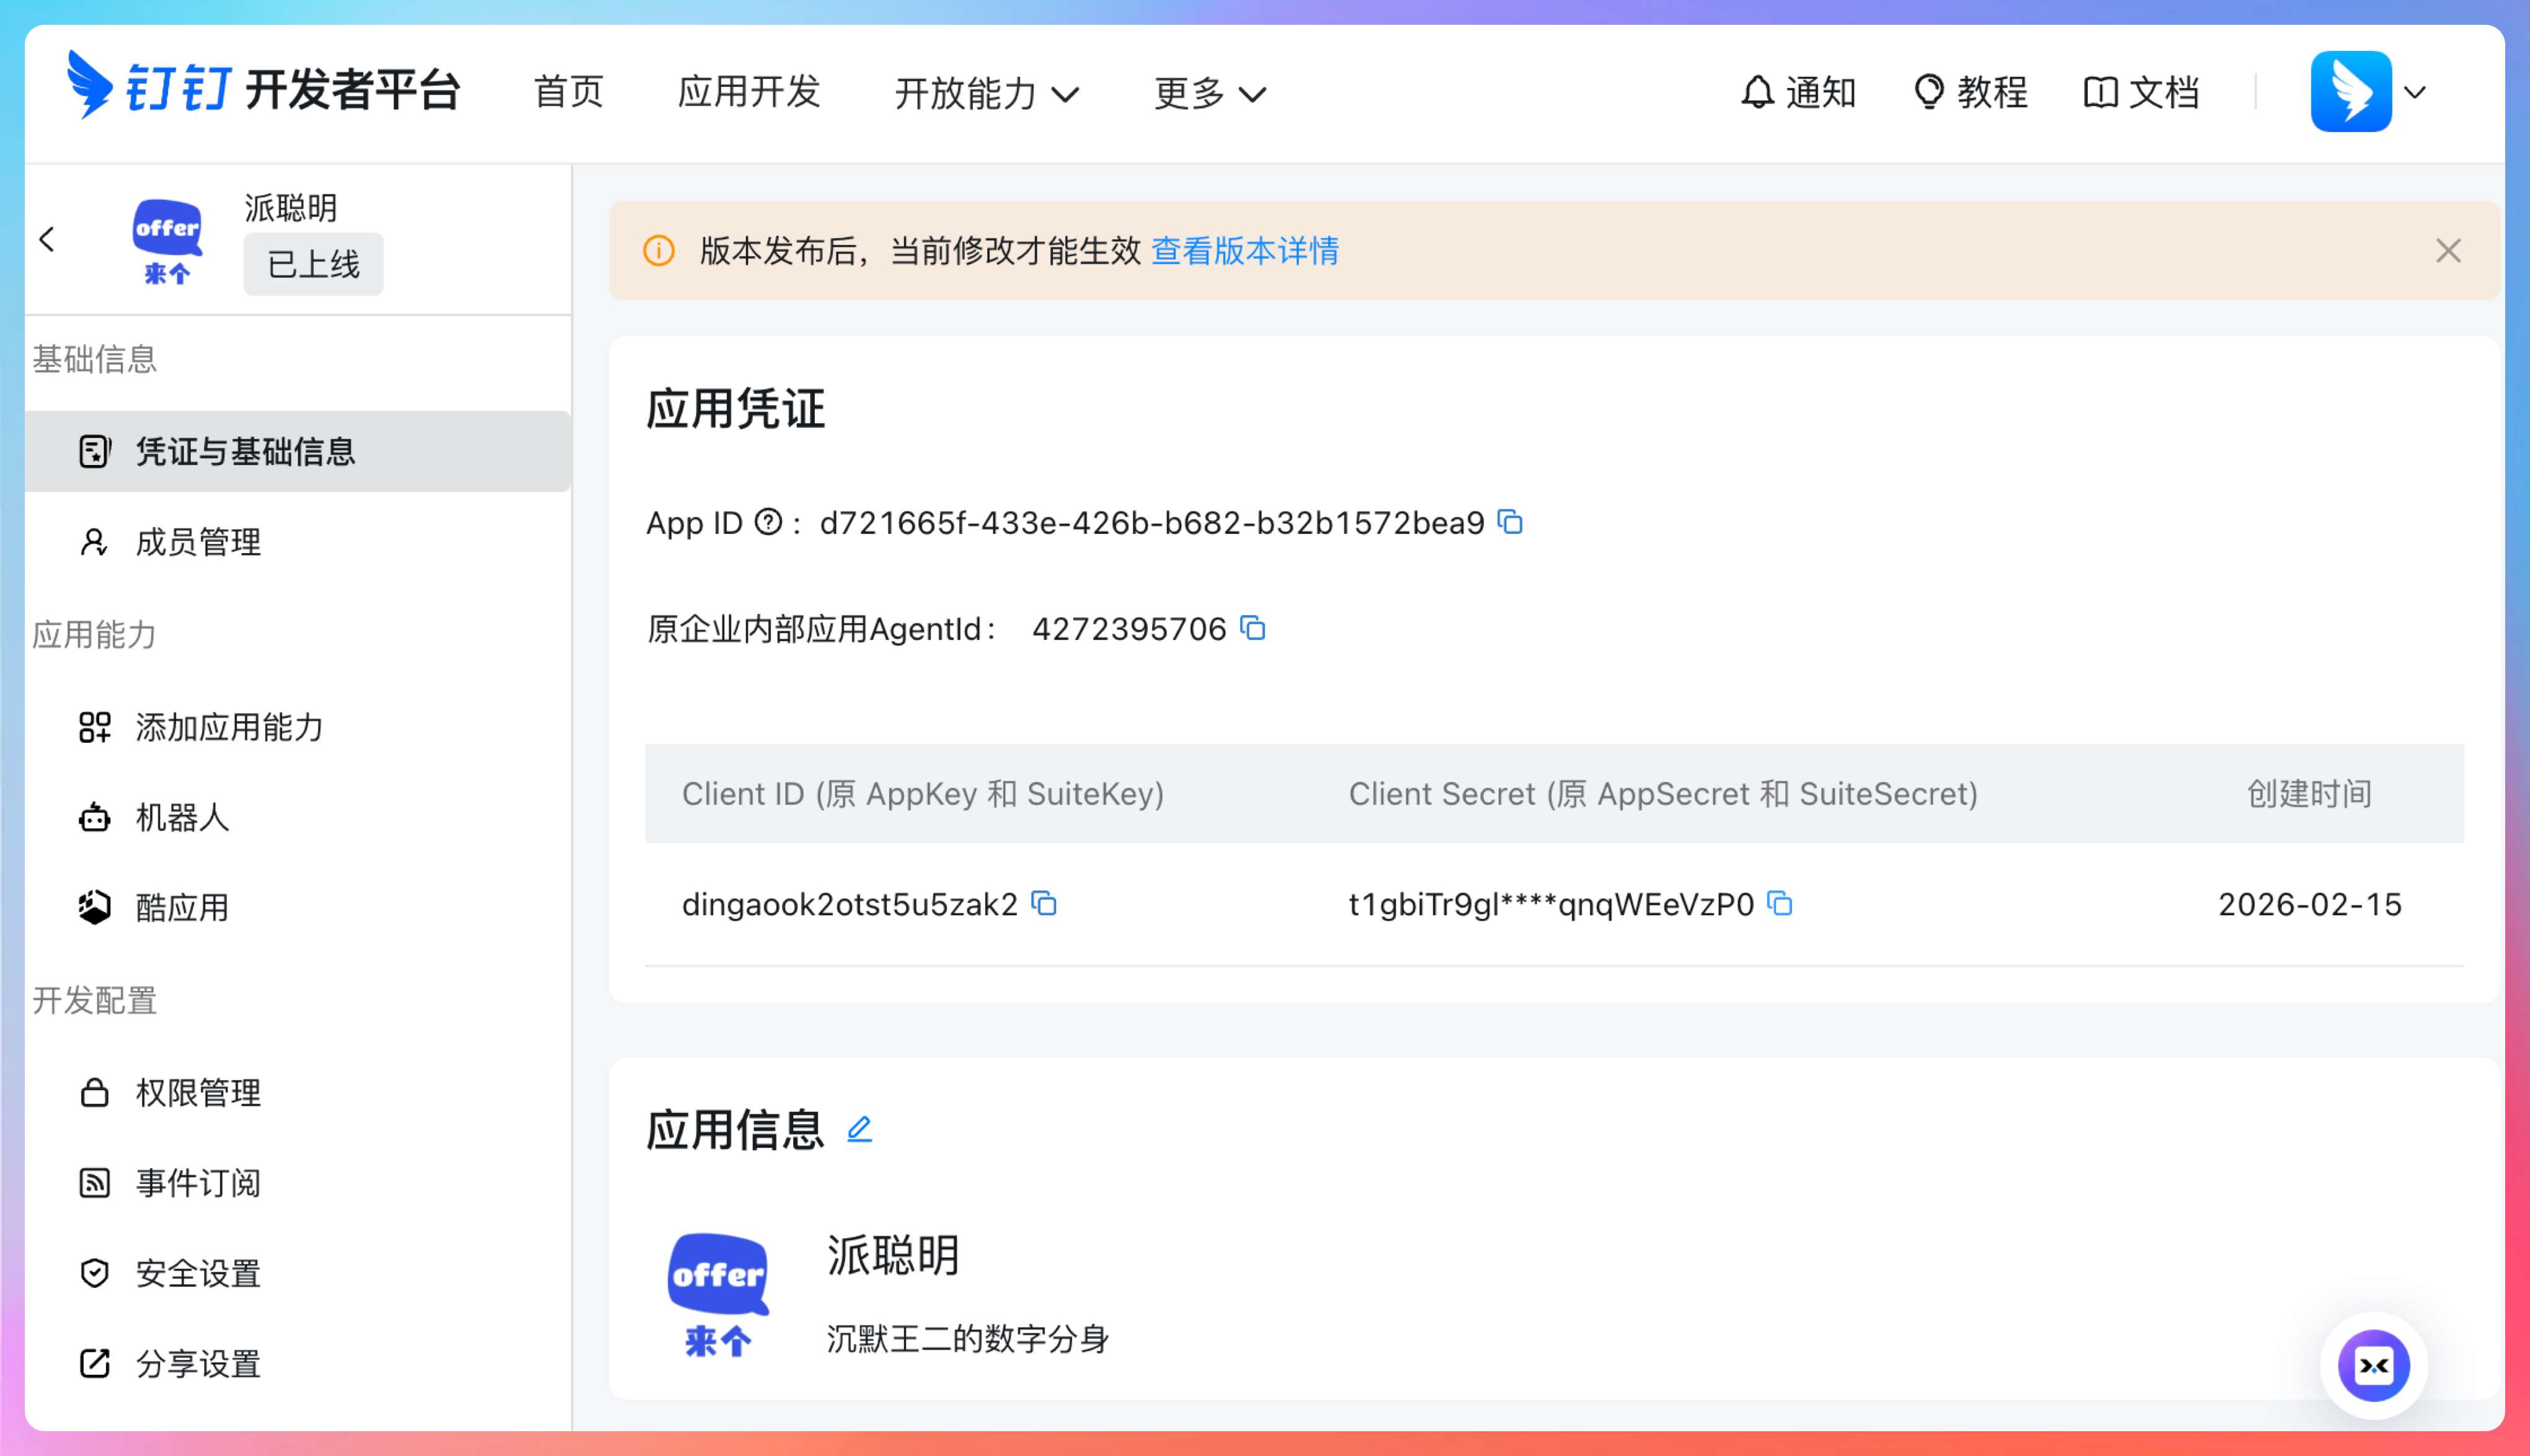Screen dimensions: 2530x1456
Task: Click the App ID help question icon
Action: 768,522
